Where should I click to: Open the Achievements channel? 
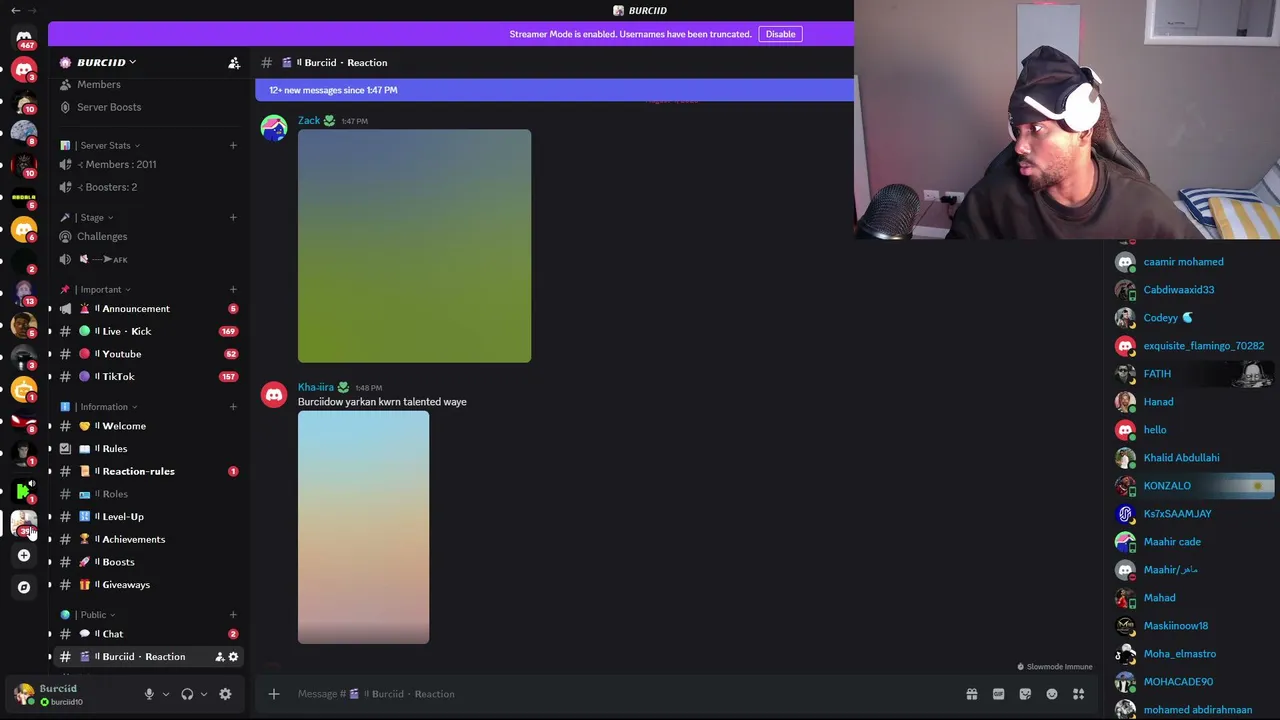[x=148, y=539]
